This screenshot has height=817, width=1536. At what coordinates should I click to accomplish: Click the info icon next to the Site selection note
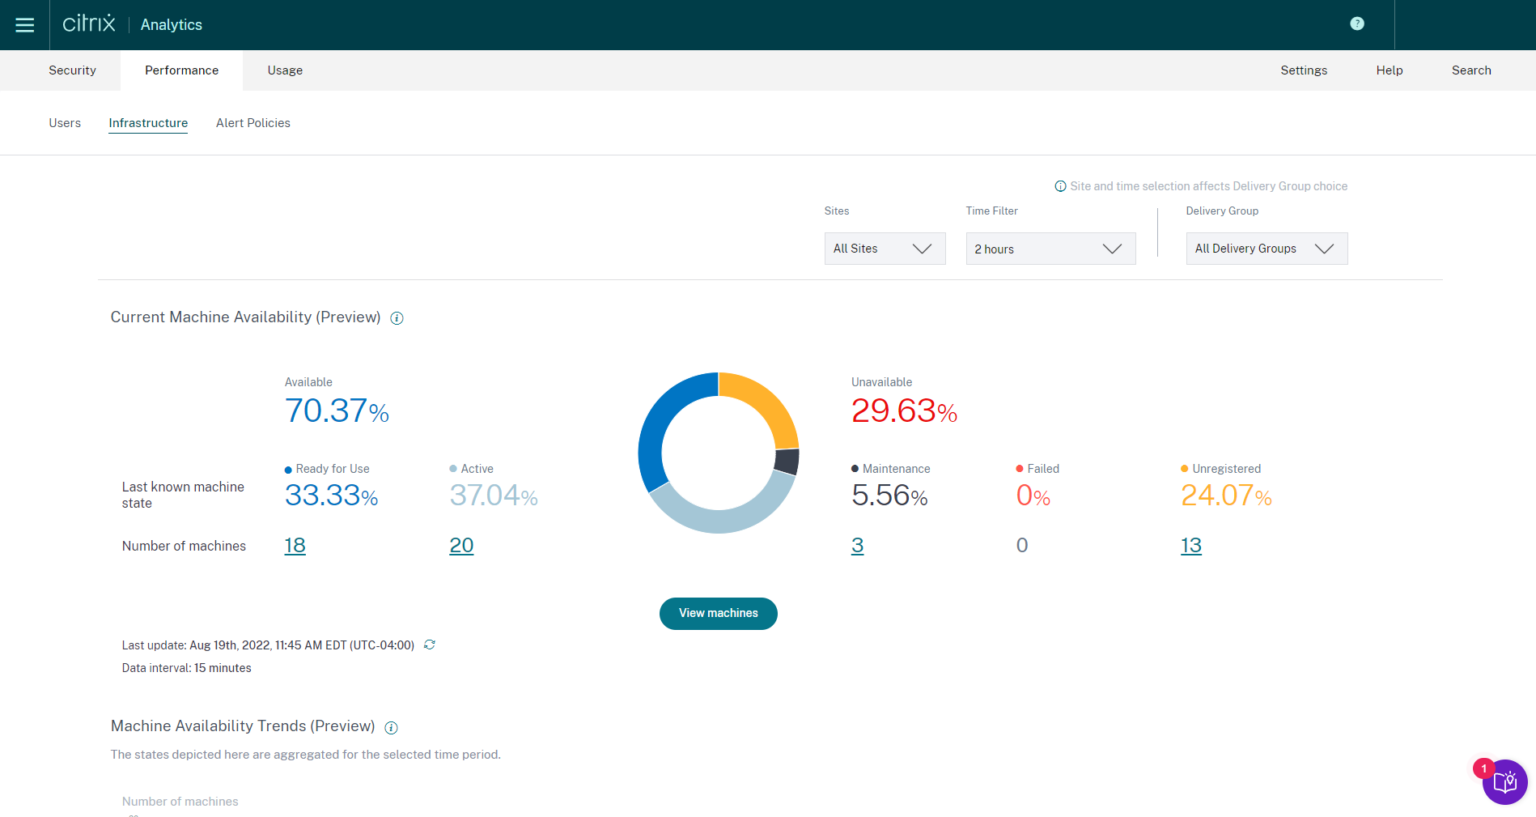click(x=1059, y=186)
